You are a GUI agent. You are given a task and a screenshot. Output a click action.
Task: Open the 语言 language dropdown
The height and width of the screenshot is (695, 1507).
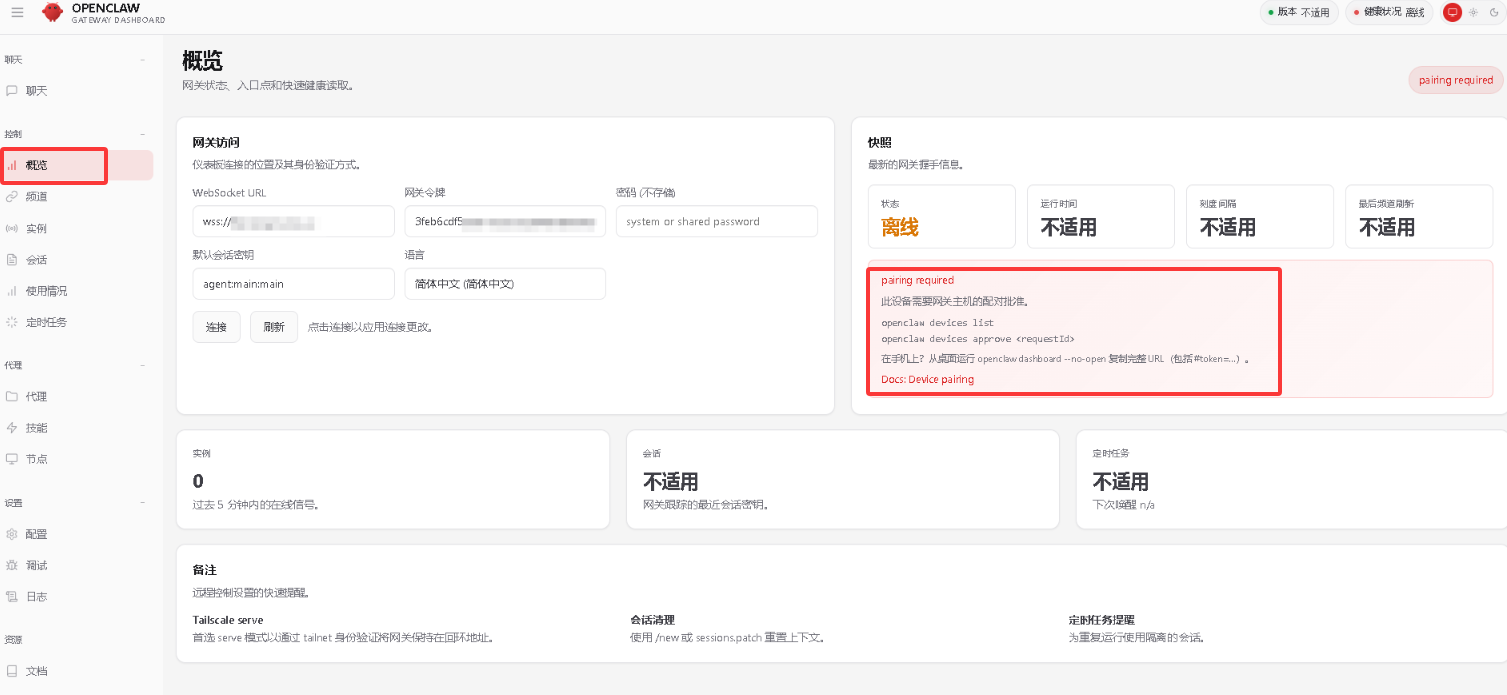pyautogui.click(x=504, y=283)
